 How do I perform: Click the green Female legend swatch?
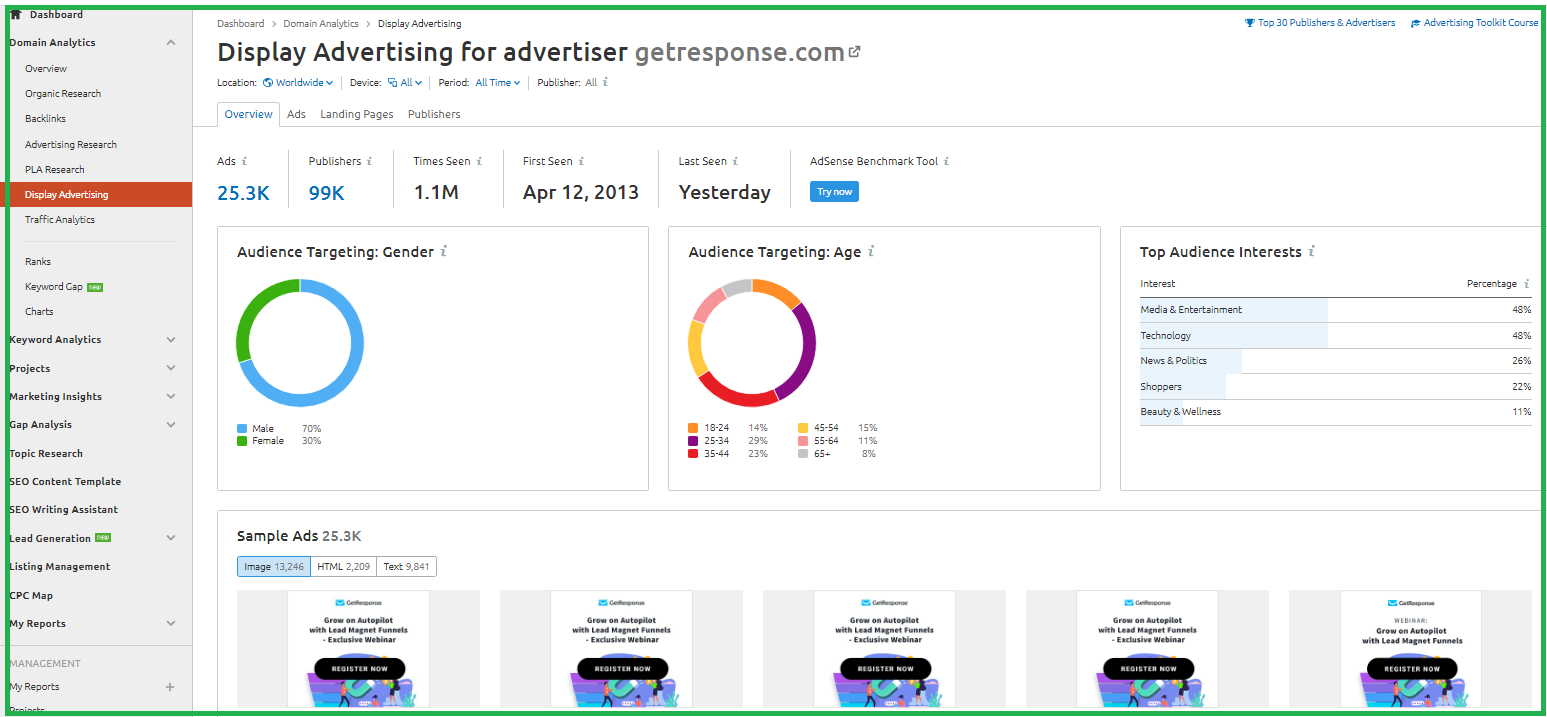242,441
